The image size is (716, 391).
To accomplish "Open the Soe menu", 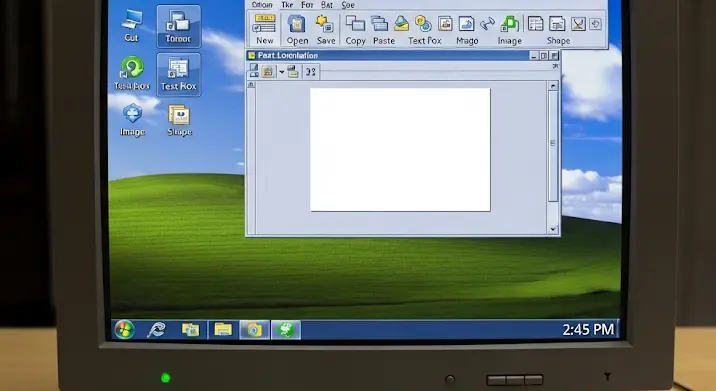I will tap(348, 5).
